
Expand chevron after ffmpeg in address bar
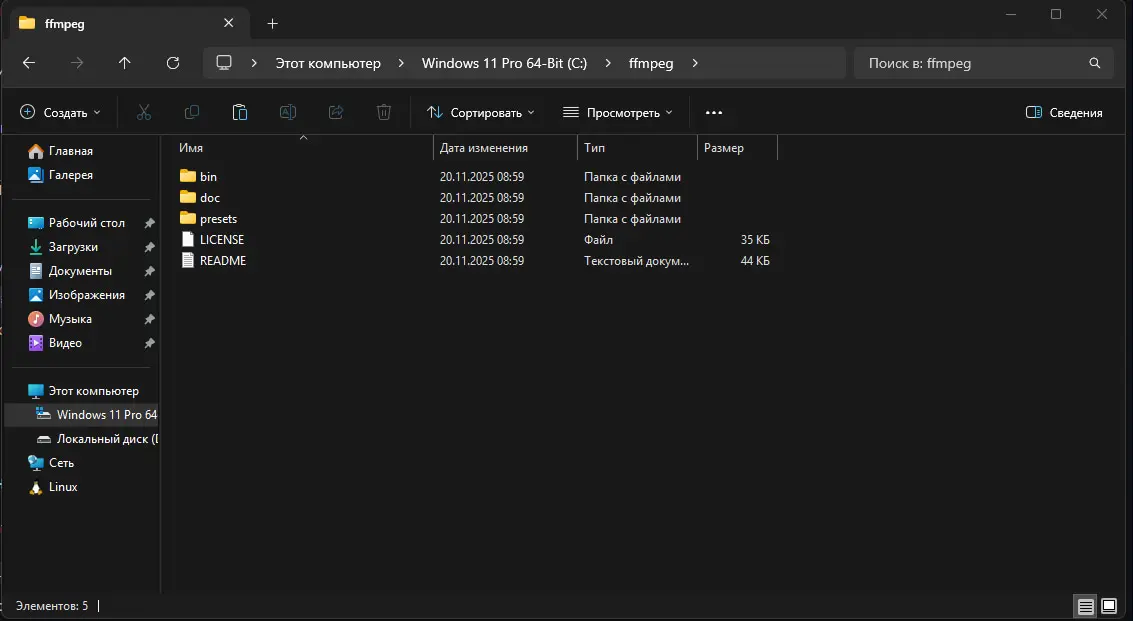pyautogui.click(x=694, y=64)
